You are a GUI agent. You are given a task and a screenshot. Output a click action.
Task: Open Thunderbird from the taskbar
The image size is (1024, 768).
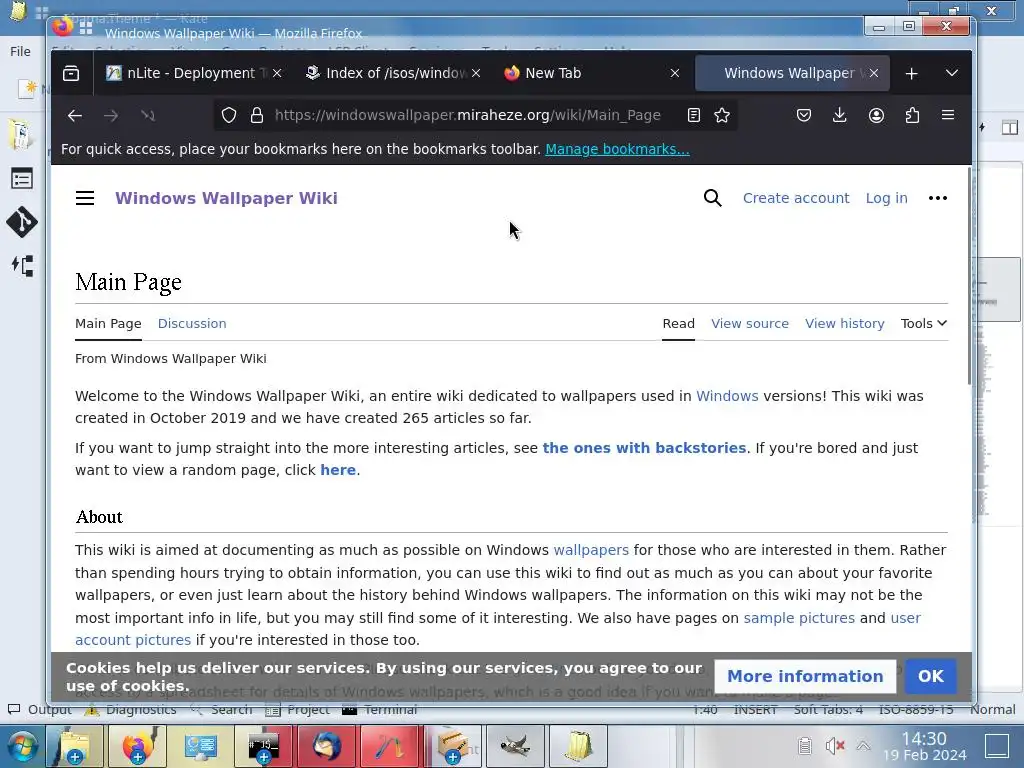pos(327,746)
